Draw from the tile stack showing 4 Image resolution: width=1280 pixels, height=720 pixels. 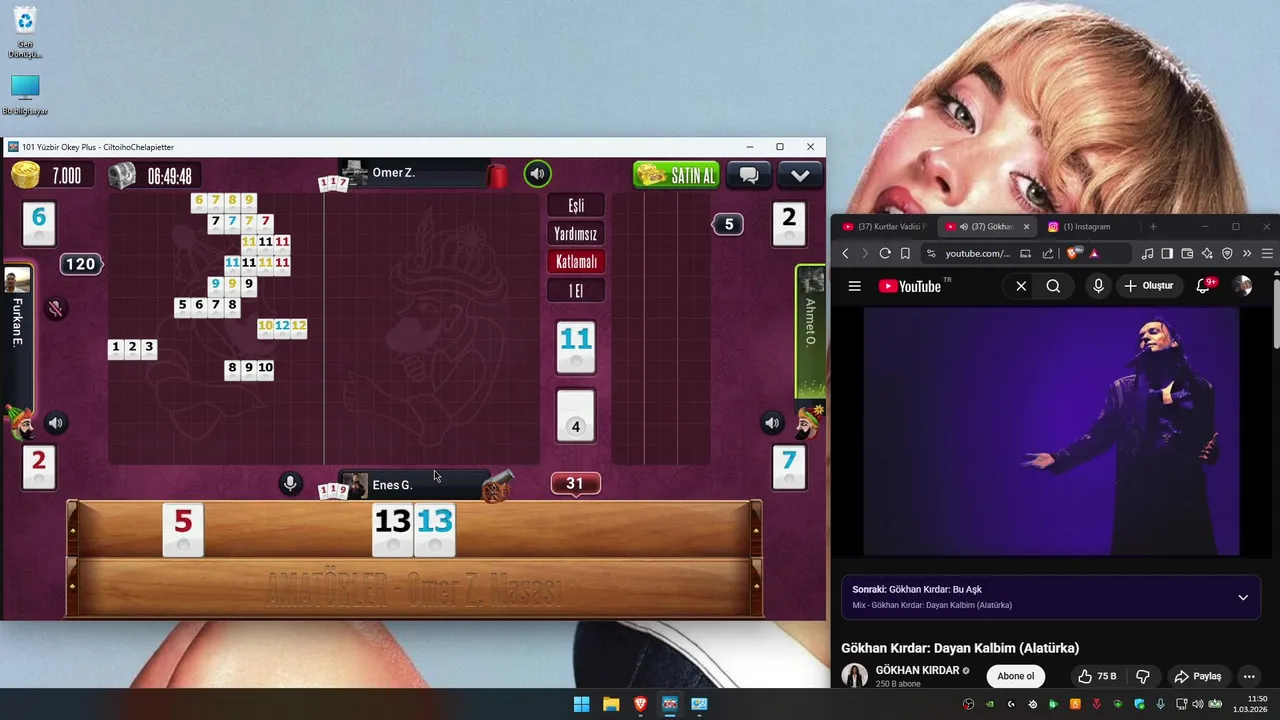coord(575,415)
